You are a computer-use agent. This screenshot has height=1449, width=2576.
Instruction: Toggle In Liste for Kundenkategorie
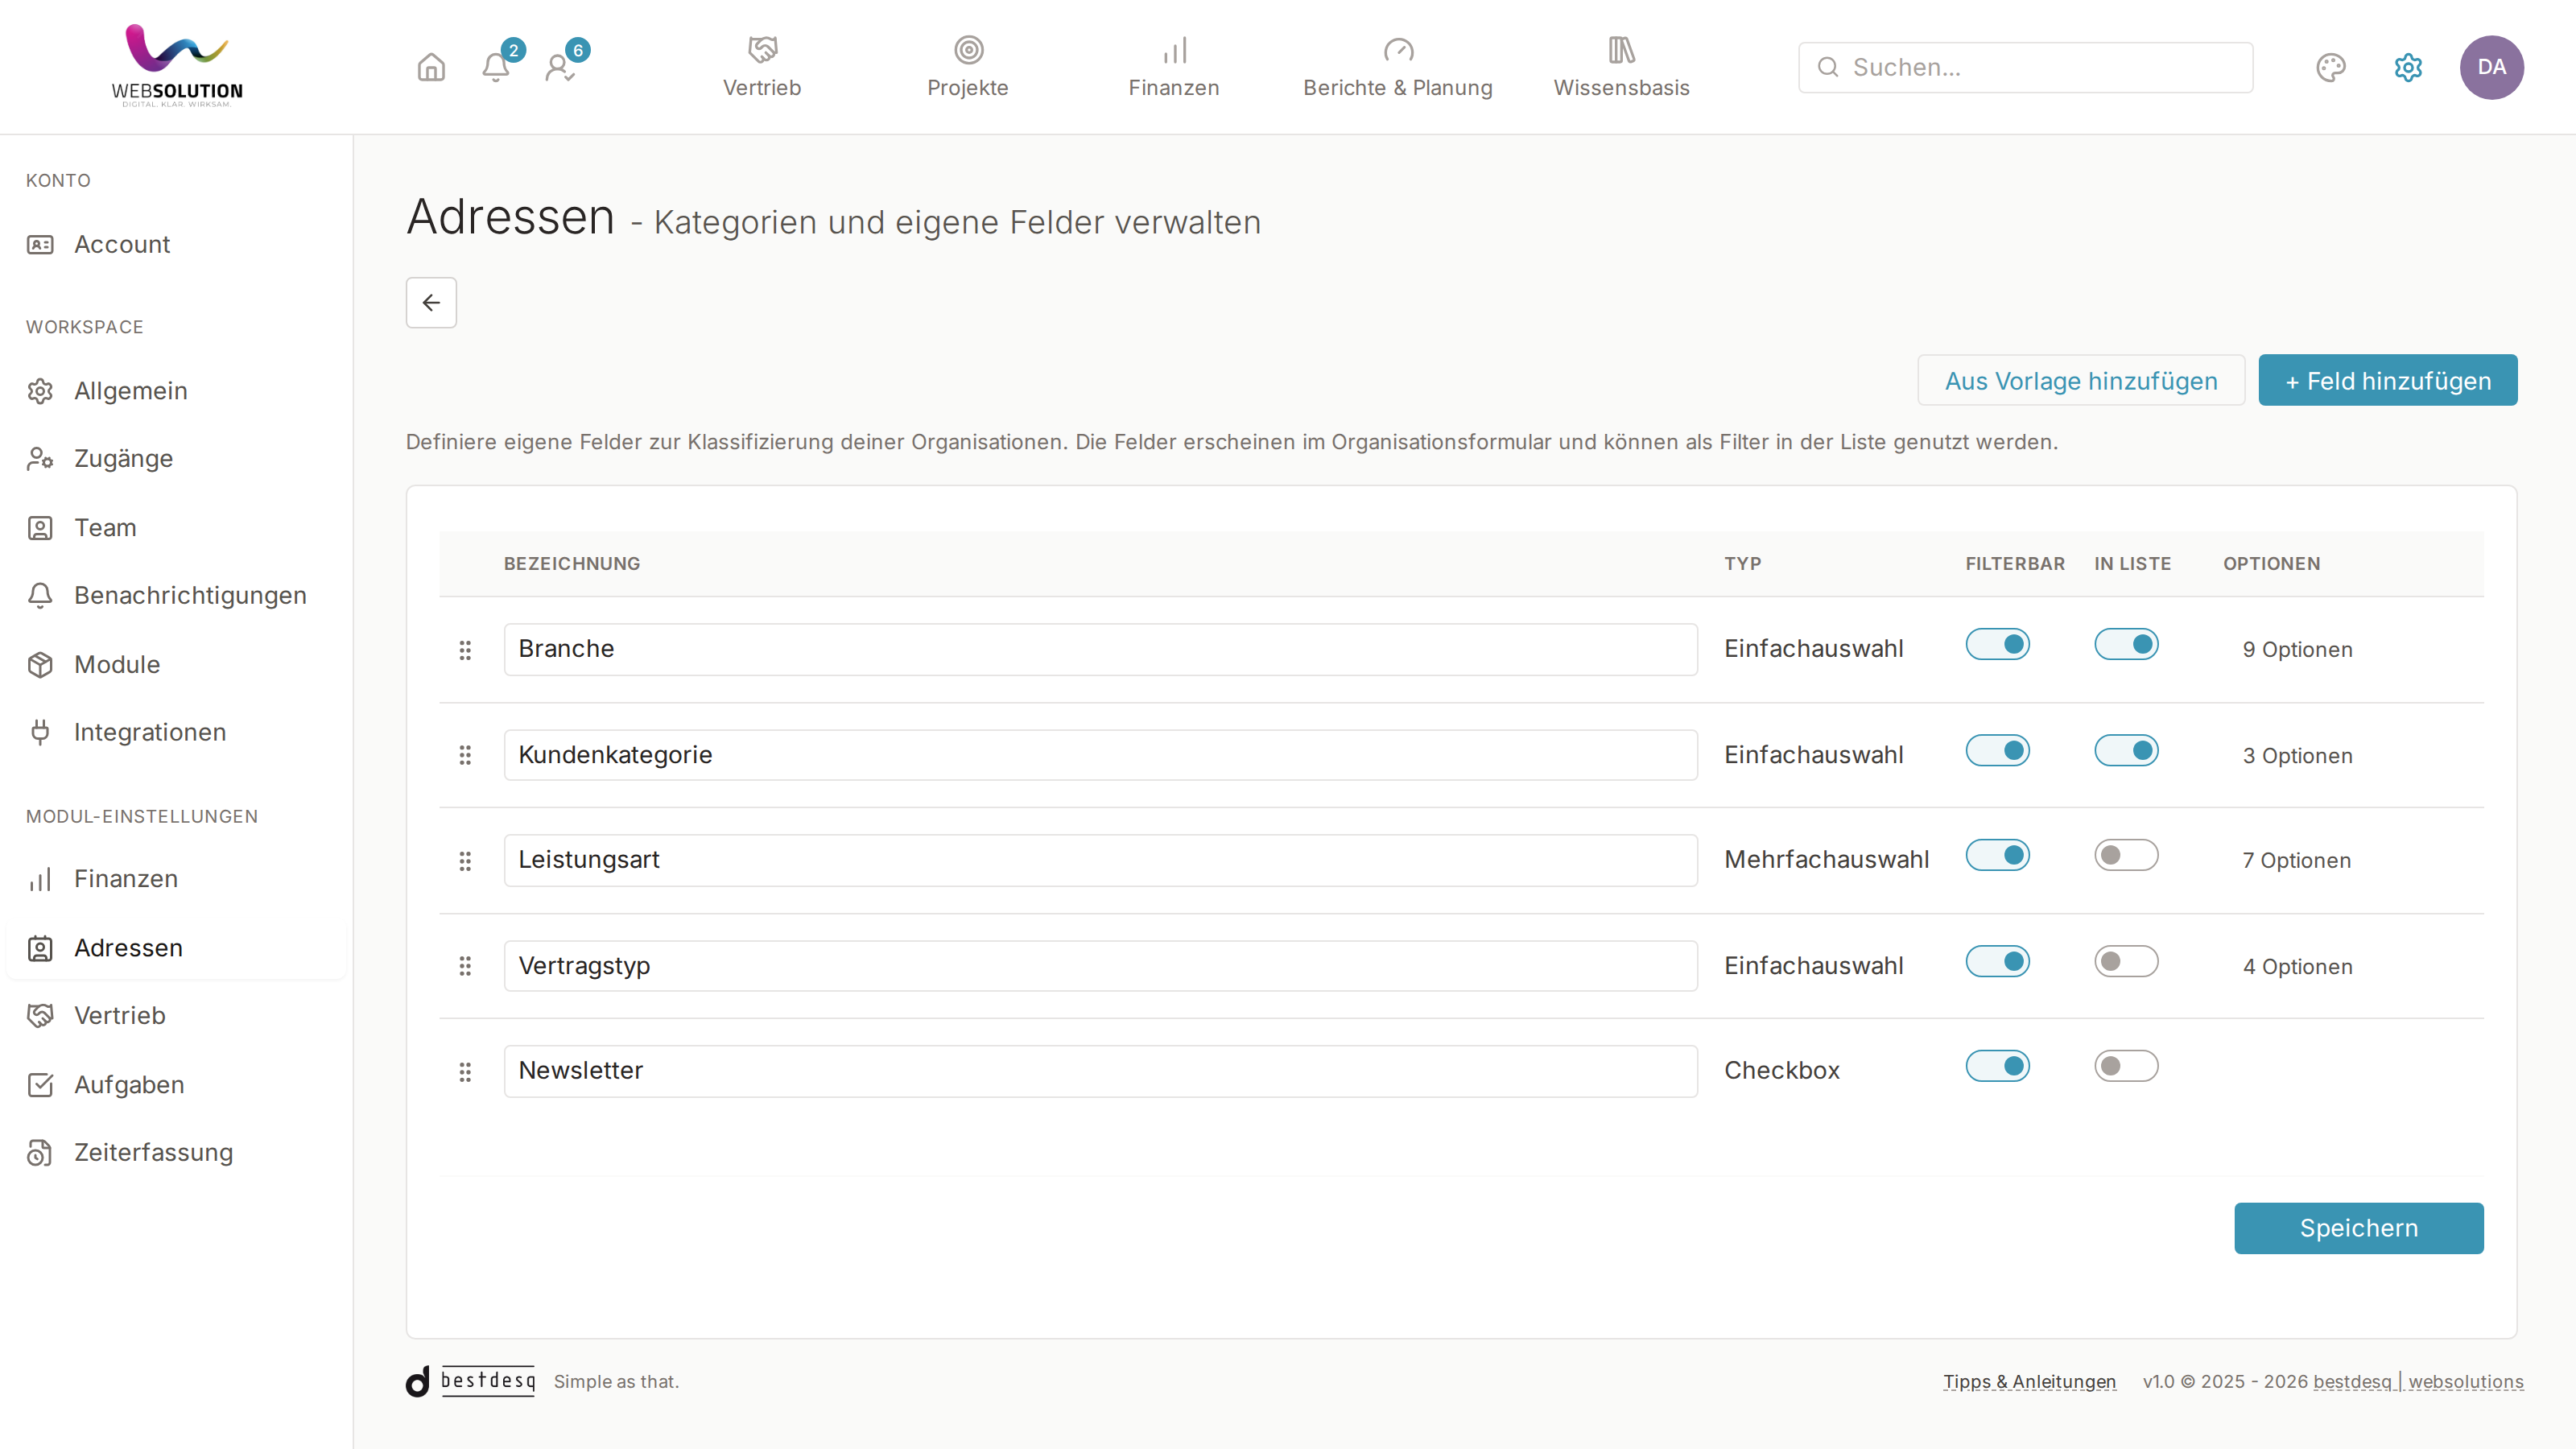click(x=2126, y=750)
